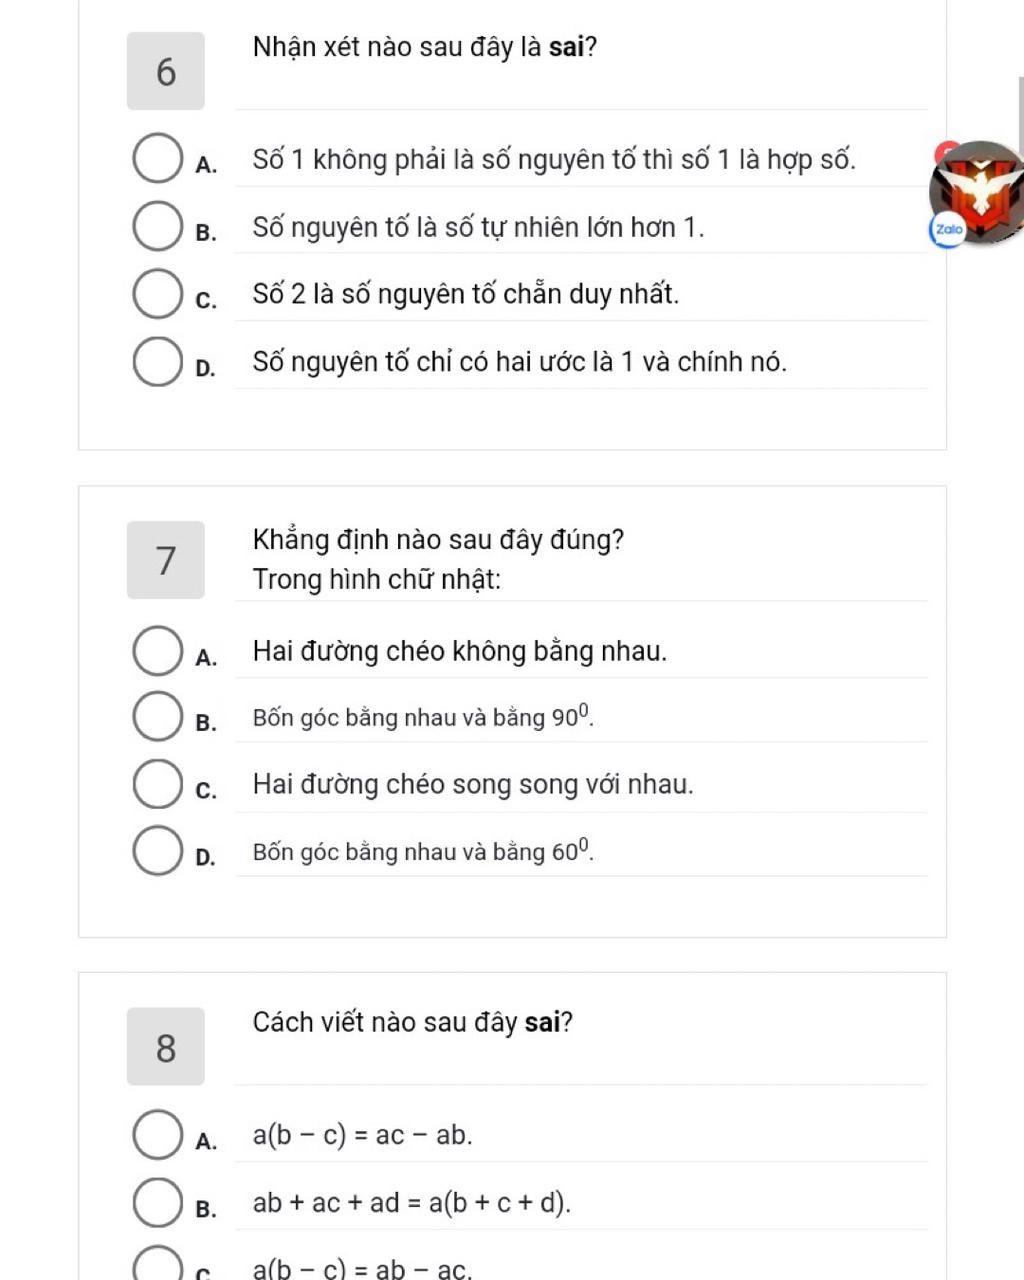Pick option D for question 6

click(157, 362)
